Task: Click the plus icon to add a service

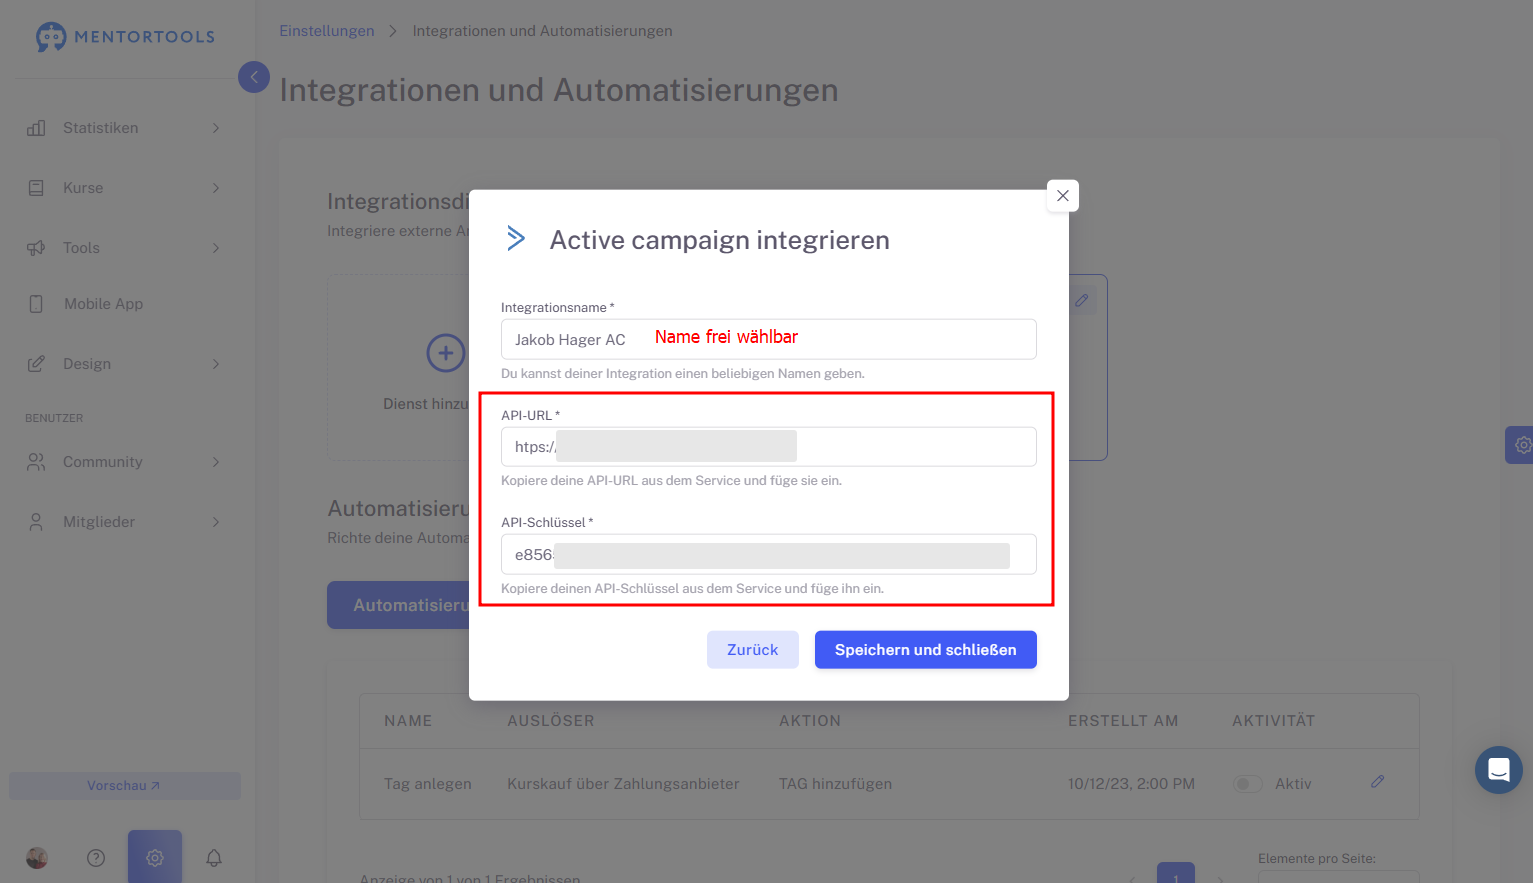Action: coord(446,353)
